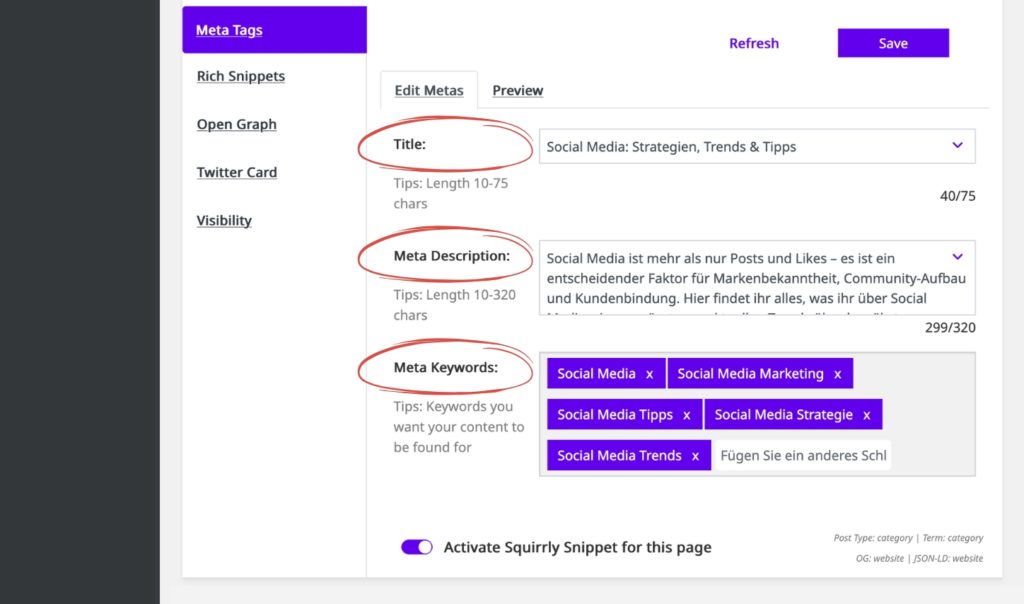The height and width of the screenshot is (604, 1024).
Task: Click the Refresh link
Action: tap(753, 42)
